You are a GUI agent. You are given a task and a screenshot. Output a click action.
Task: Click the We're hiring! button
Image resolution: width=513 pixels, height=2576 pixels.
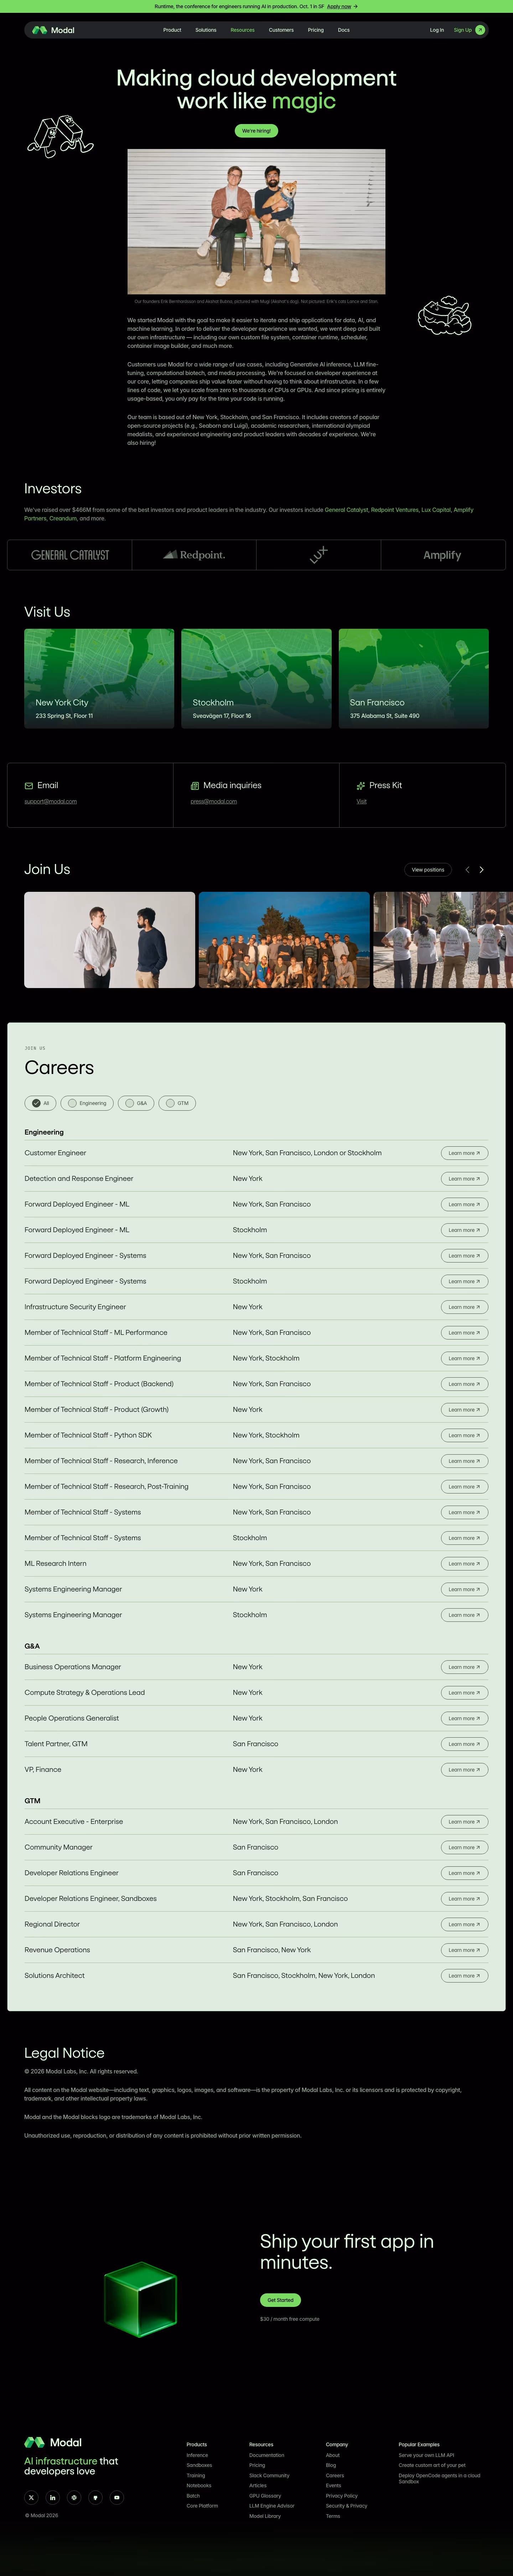(256, 131)
